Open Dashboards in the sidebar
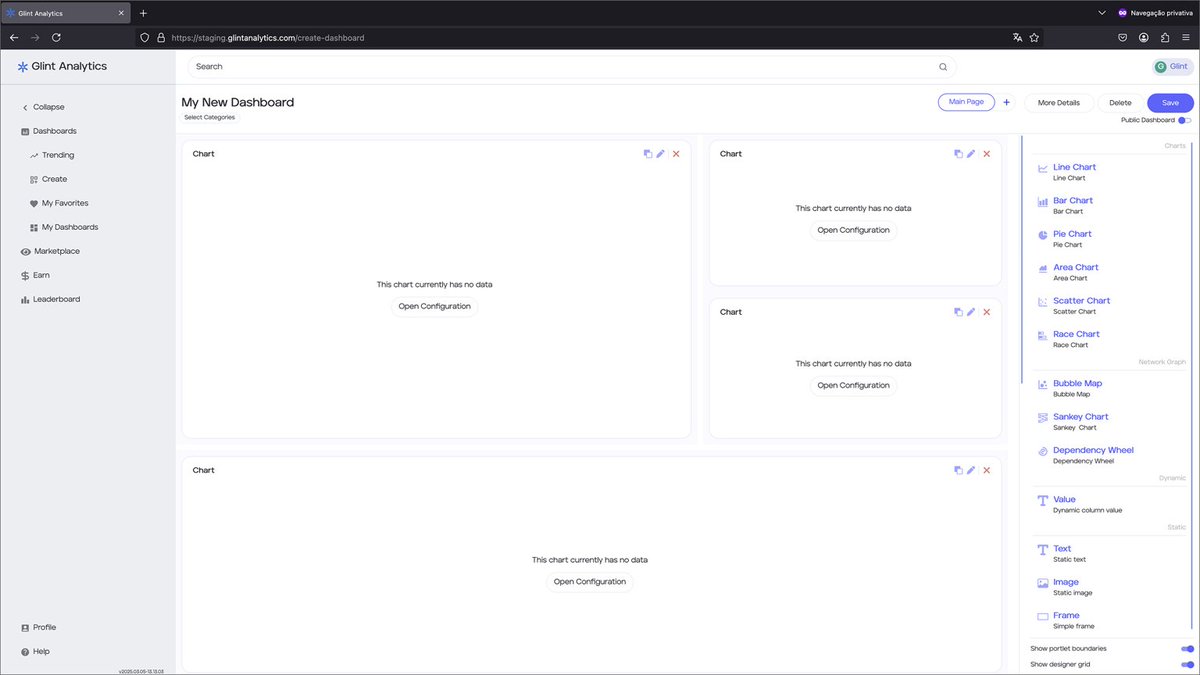Image resolution: width=1200 pixels, height=675 pixels. click(x=49, y=131)
